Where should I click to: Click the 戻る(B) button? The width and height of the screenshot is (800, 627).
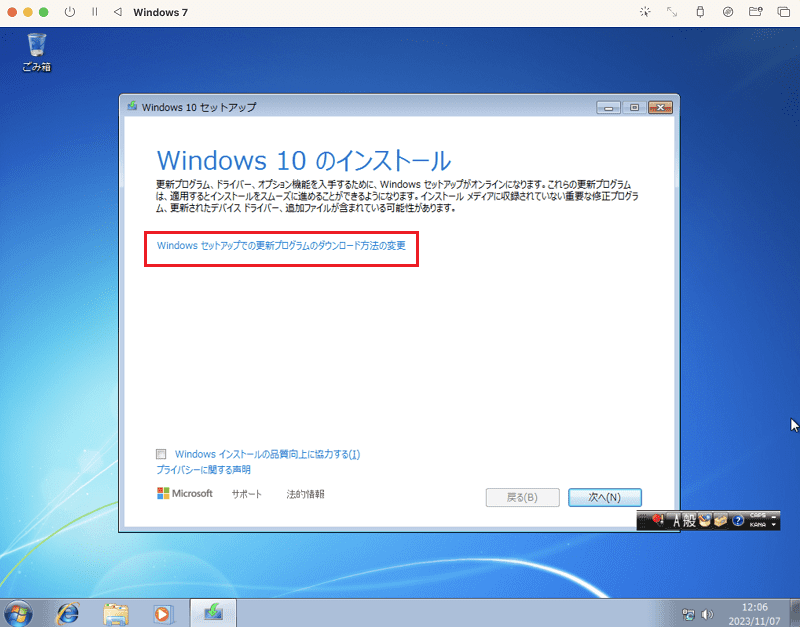[522, 497]
